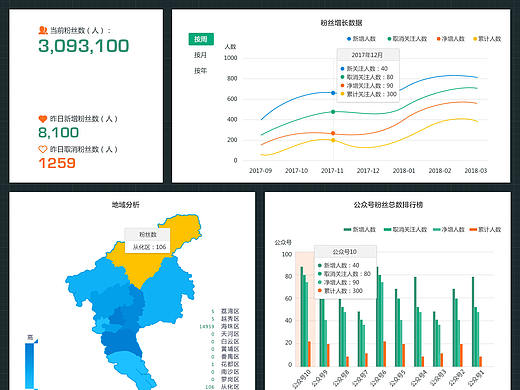Toggle 取消关注人数 legend in the line chart

click(x=407, y=39)
